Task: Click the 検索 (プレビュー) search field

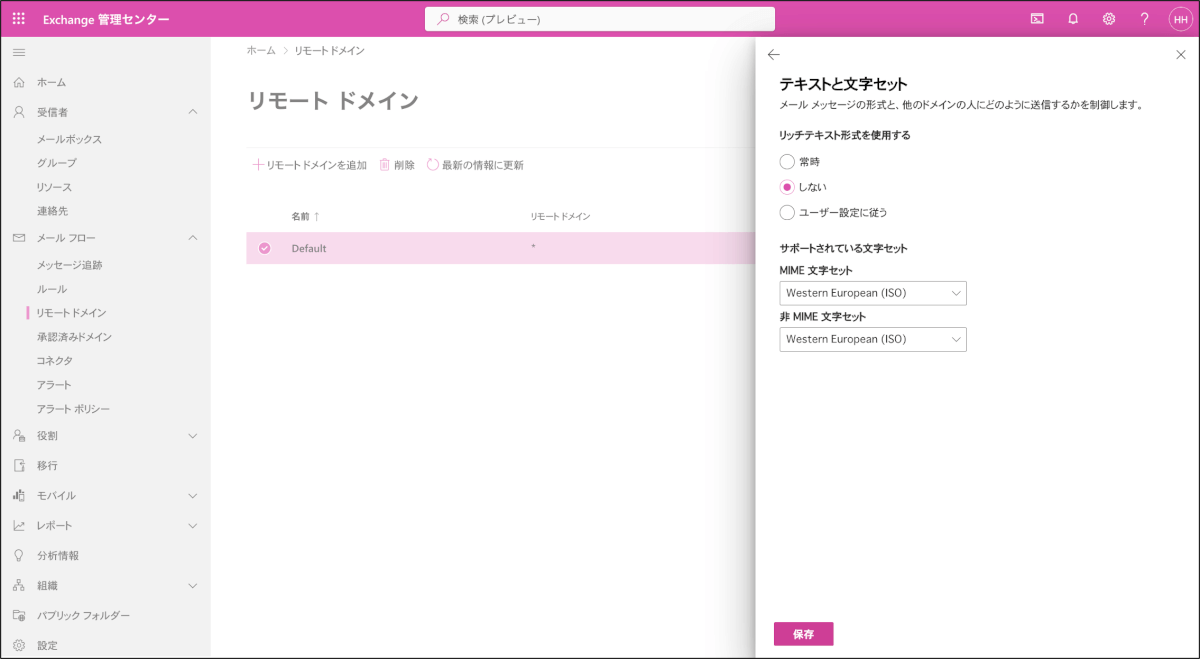Action: pyautogui.click(x=600, y=19)
